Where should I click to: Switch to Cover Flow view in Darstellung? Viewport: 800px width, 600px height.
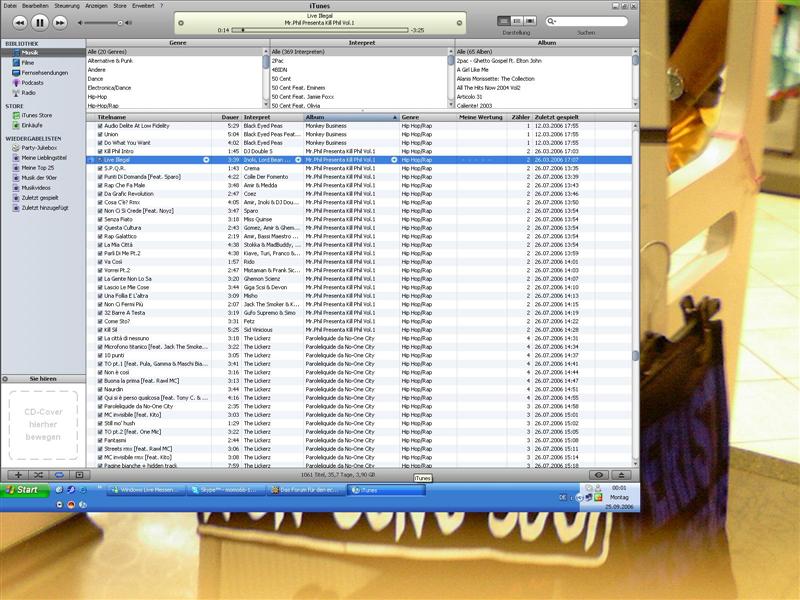[x=530, y=20]
